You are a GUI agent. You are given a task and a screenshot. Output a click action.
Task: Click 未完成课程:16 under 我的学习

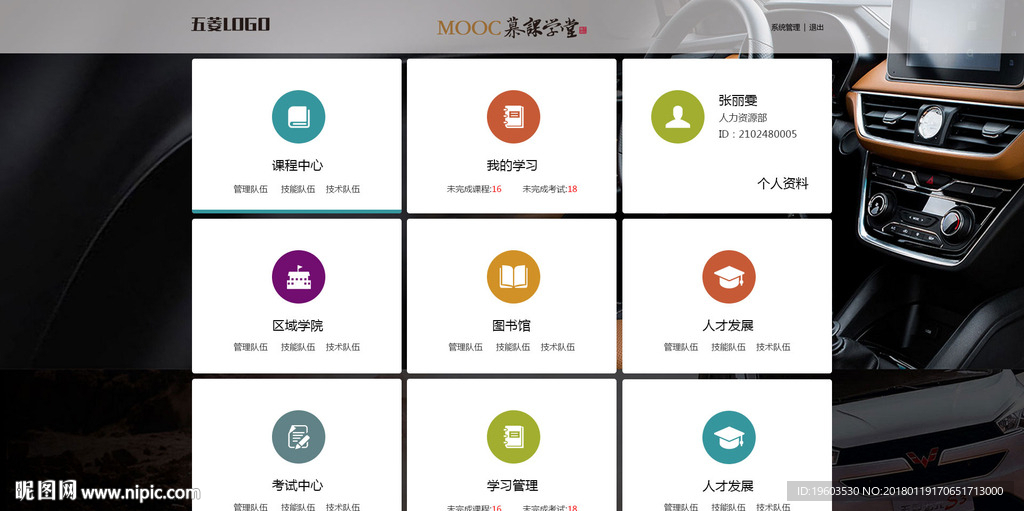474,190
